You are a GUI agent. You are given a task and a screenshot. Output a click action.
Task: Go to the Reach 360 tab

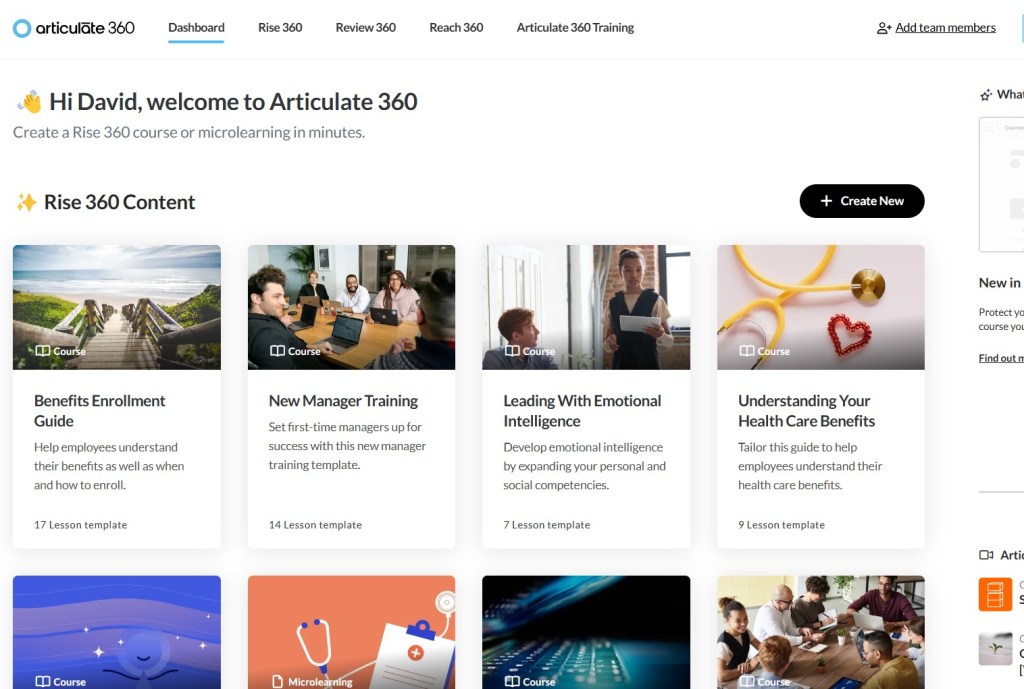[456, 27]
